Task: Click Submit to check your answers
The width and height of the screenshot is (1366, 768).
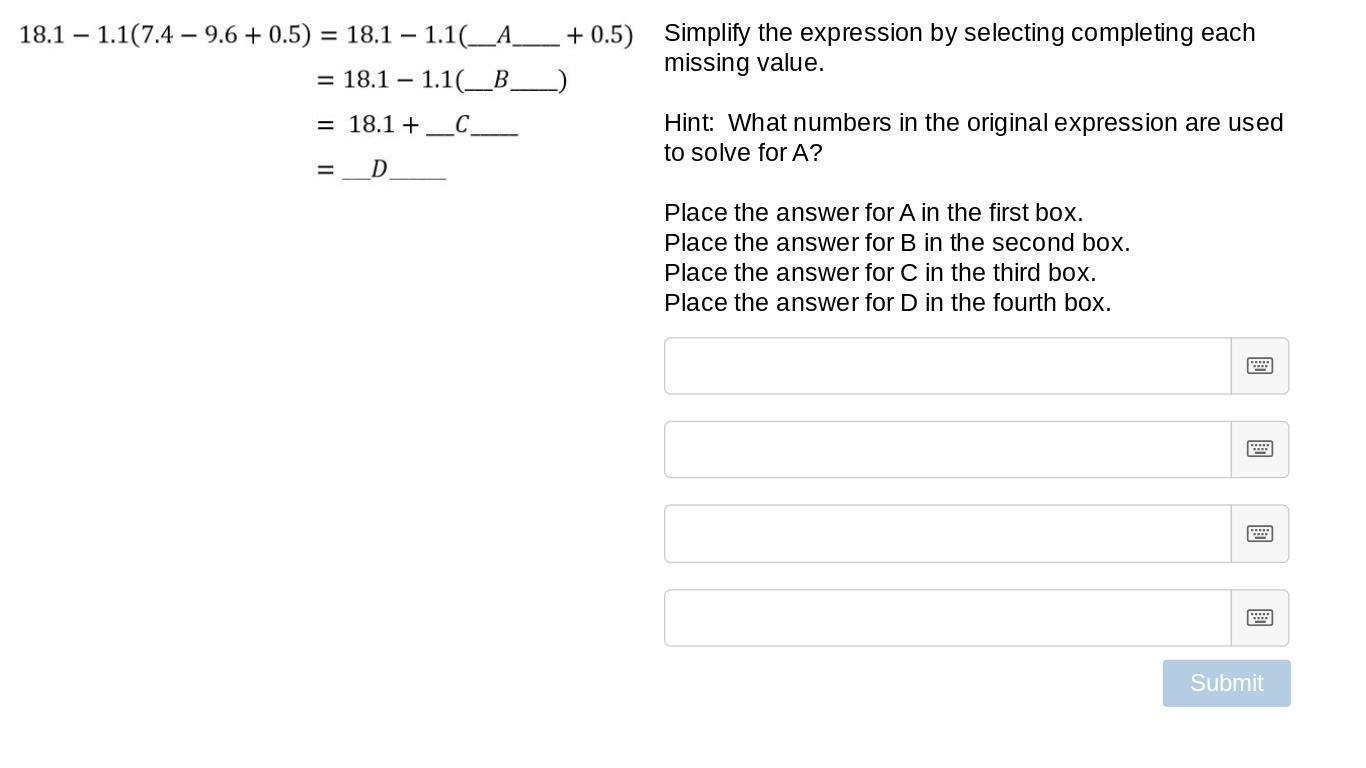Action: 1226,683
